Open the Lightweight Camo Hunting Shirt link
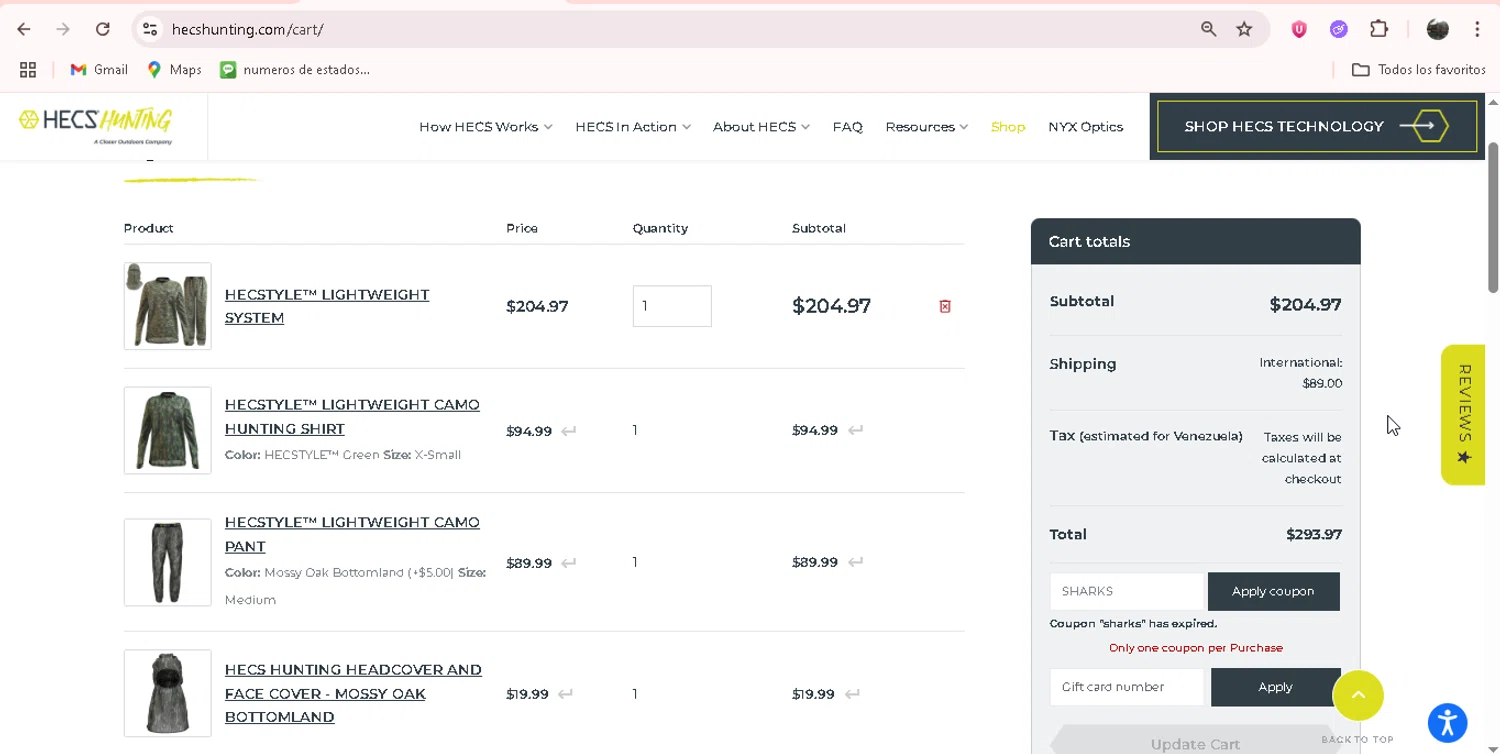This screenshot has height=754, width=1500. pyautogui.click(x=352, y=417)
